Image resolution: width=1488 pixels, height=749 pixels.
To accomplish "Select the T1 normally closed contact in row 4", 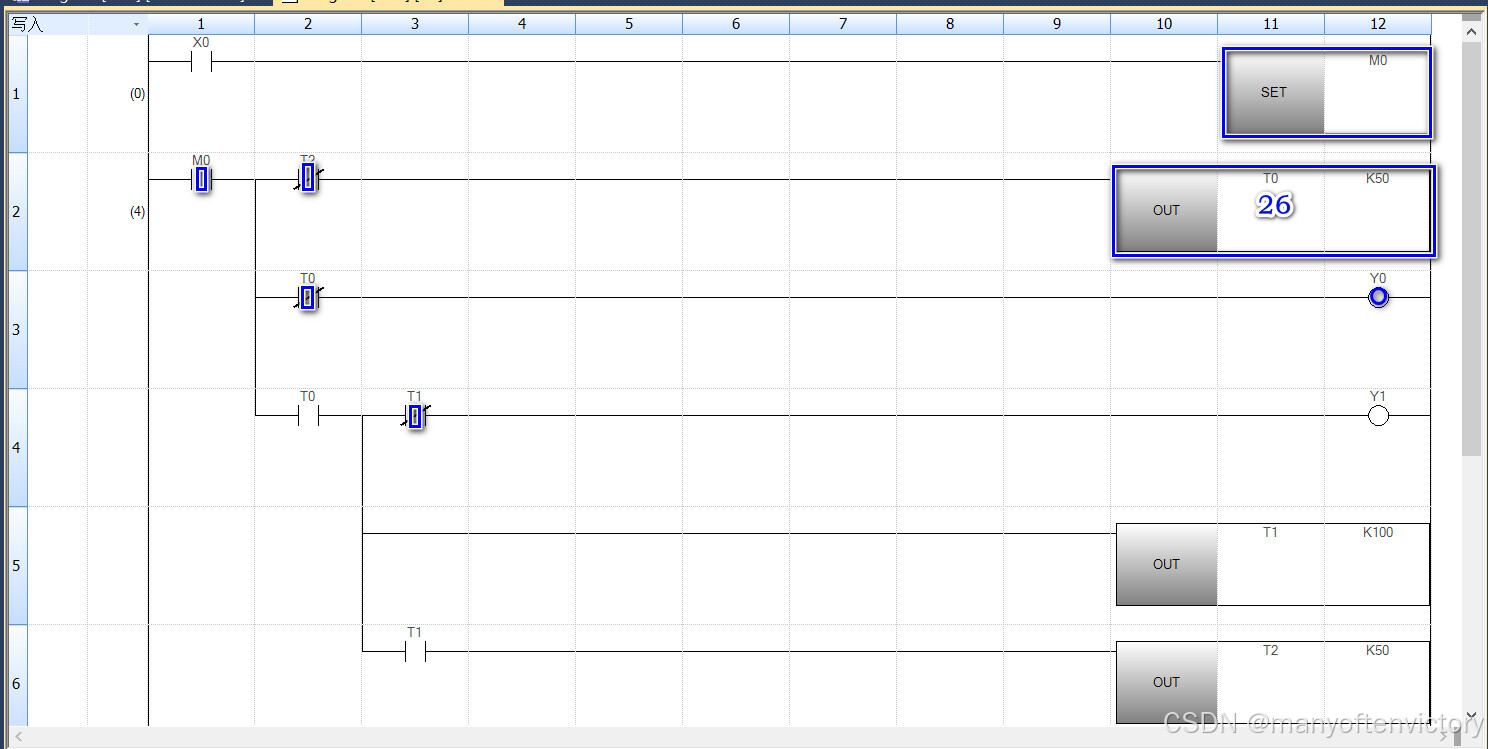I will point(415,415).
